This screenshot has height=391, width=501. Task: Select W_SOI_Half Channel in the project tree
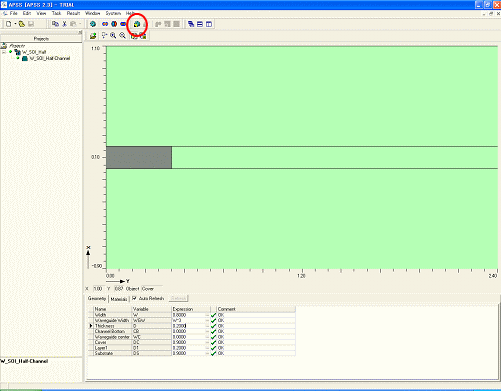(x=50, y=58)
